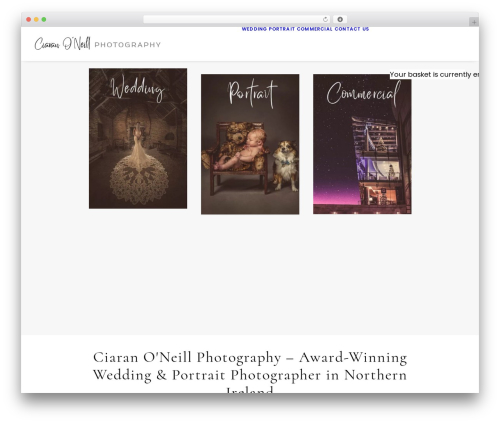Click the Ciaran O'Neill Photography logo
This screenshot has height=423, width=500.
tap(98, 44)
